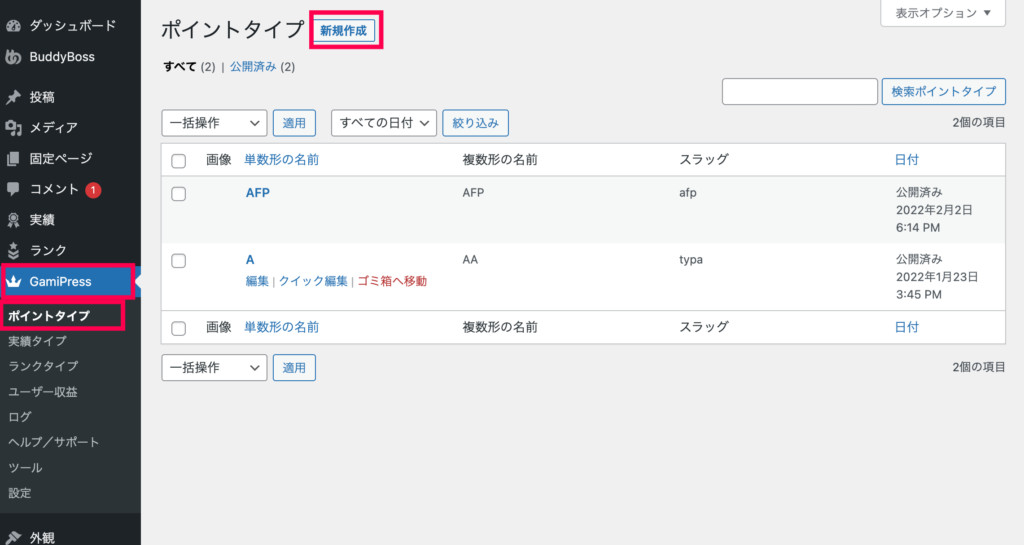Screen dimensions: 1024x545
Task: Focus the point type search field
Action: [x=799, y=91]
